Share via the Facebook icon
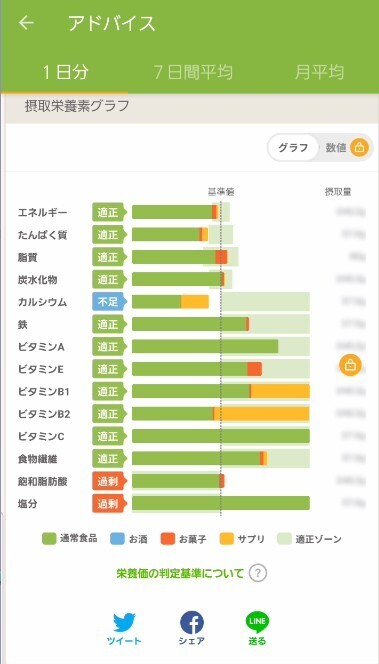Viewport: 379px width, 664px height. click(192, 622)
